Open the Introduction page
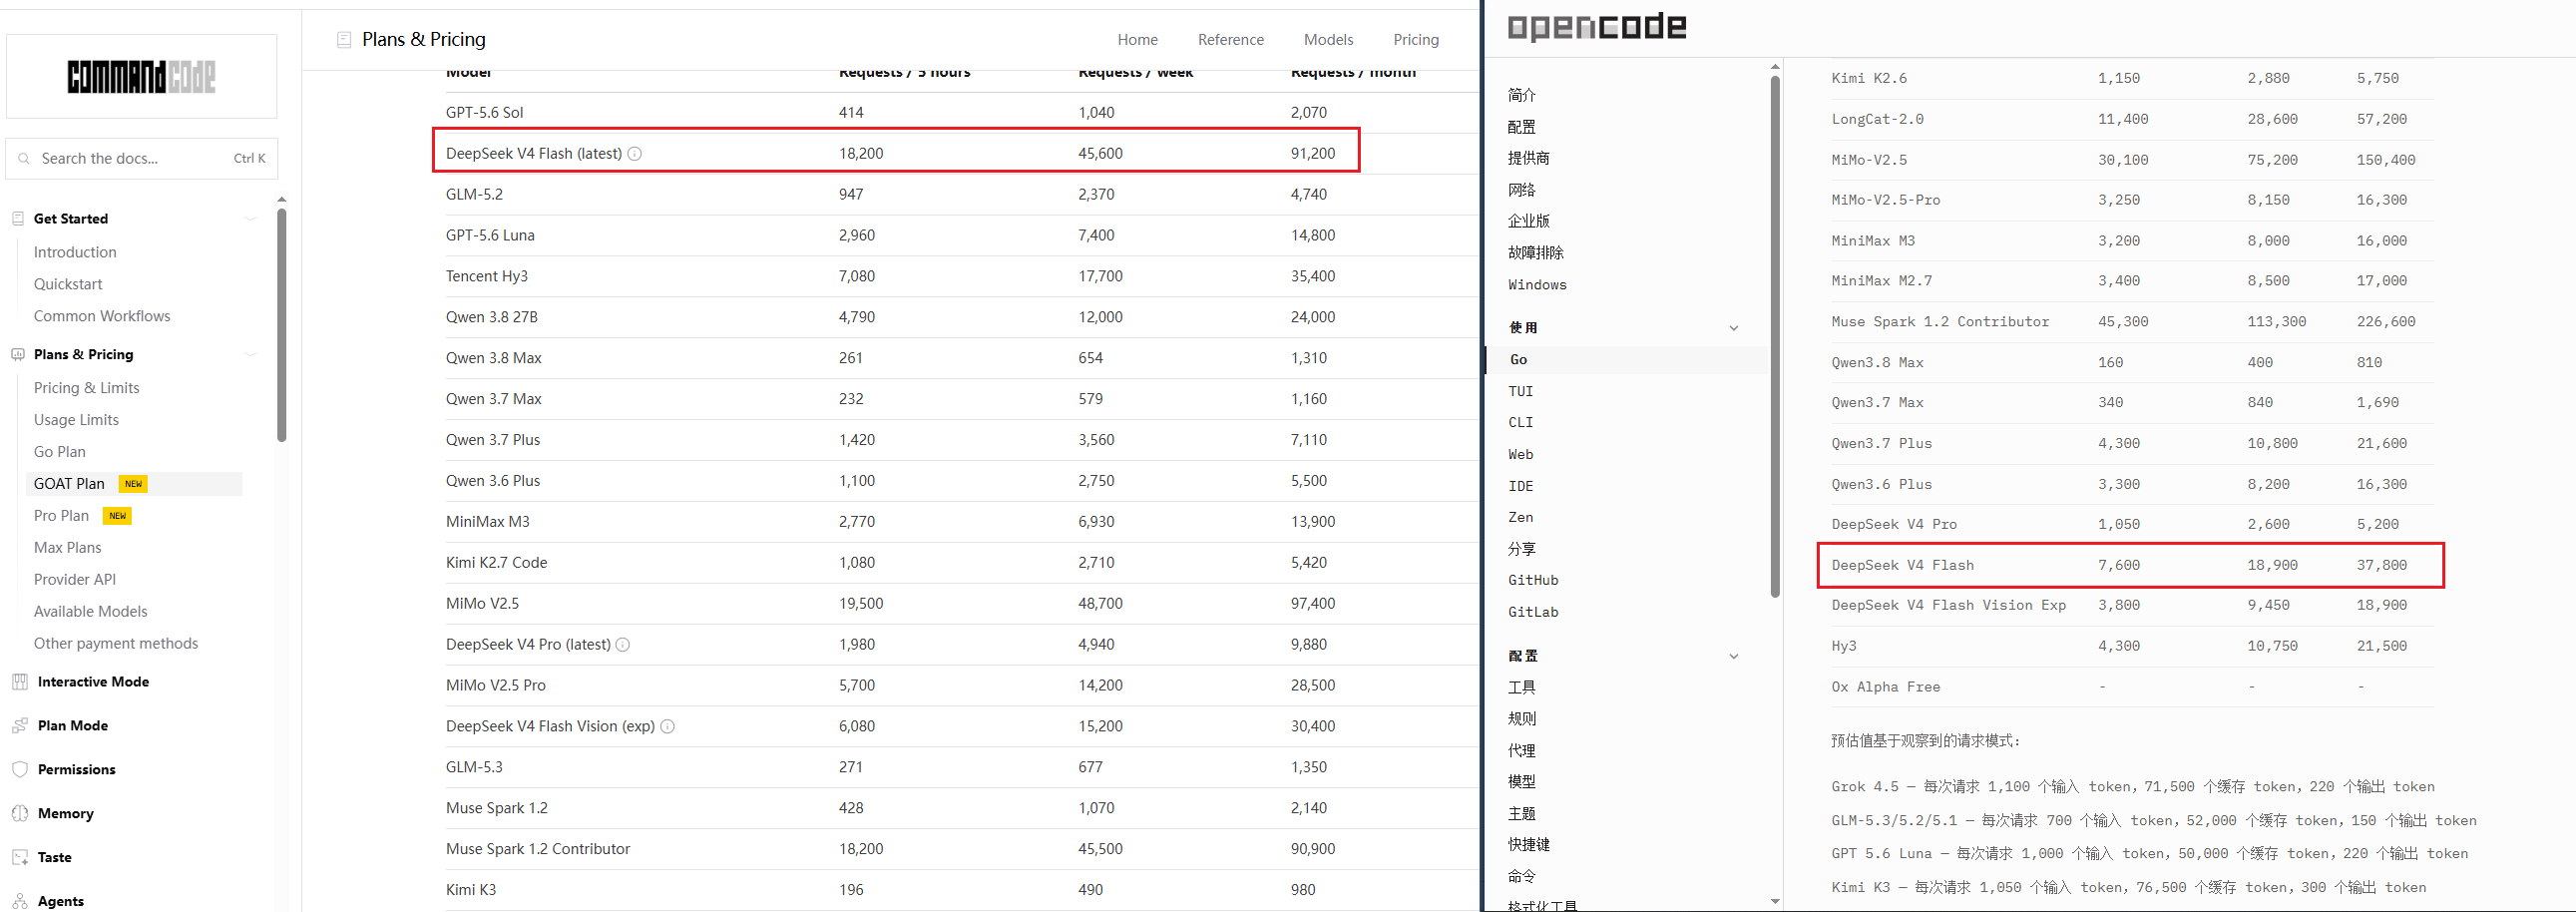The image size is (2576, 912). (75, 252)
